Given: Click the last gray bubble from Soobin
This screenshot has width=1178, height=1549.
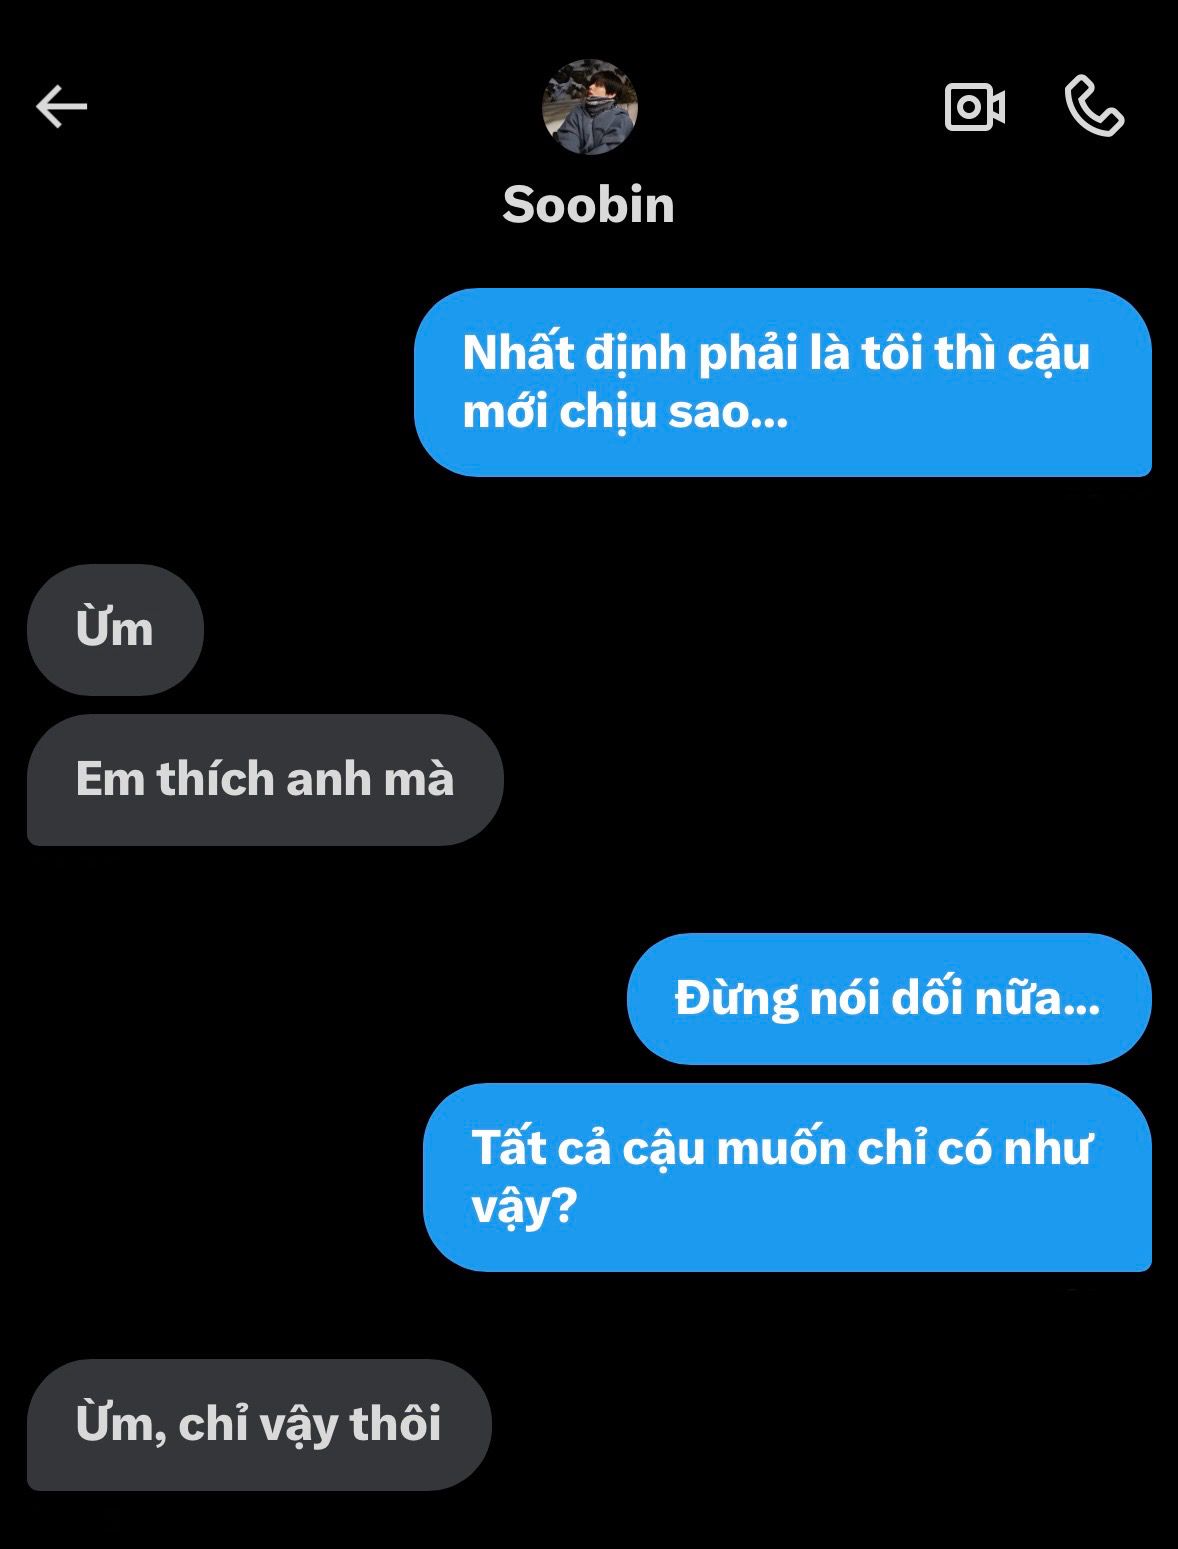Looking at the screenshot, I should 259,1425.
